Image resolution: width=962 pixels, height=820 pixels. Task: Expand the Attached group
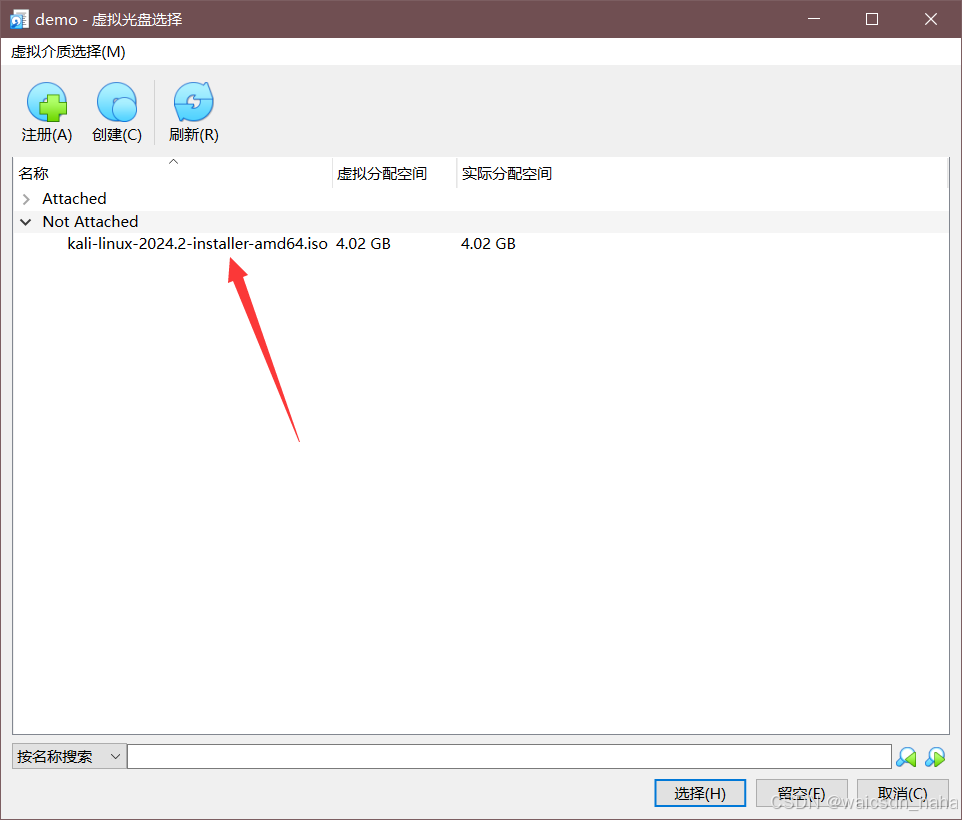click(x=26, y=199)
